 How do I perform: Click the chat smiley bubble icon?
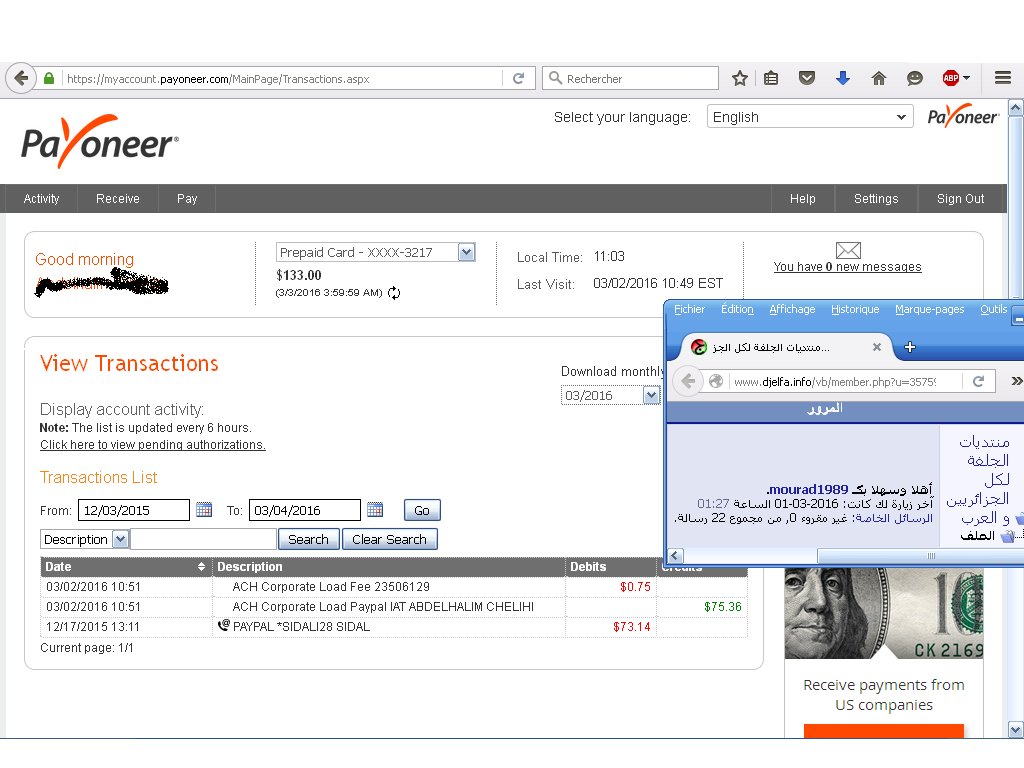pyautogui.click(x=915, y=78)
